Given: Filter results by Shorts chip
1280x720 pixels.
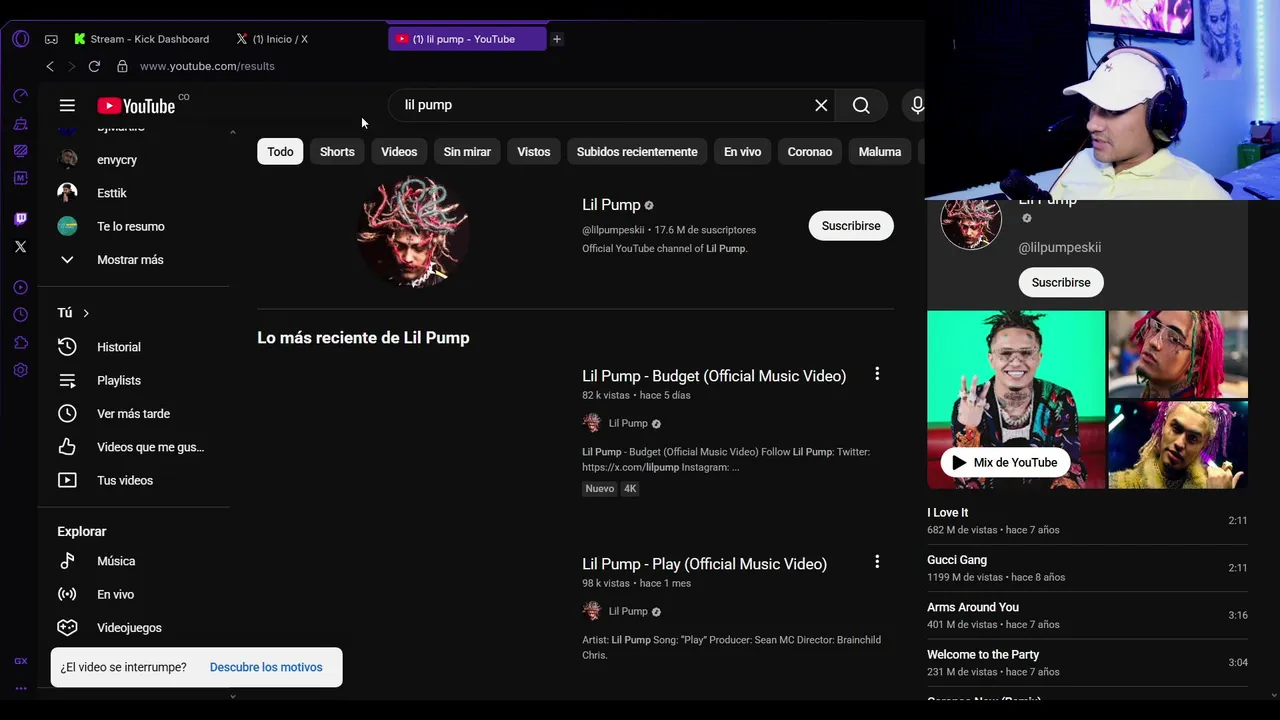Looking at the screenshot, I should (x=337, y=152).
